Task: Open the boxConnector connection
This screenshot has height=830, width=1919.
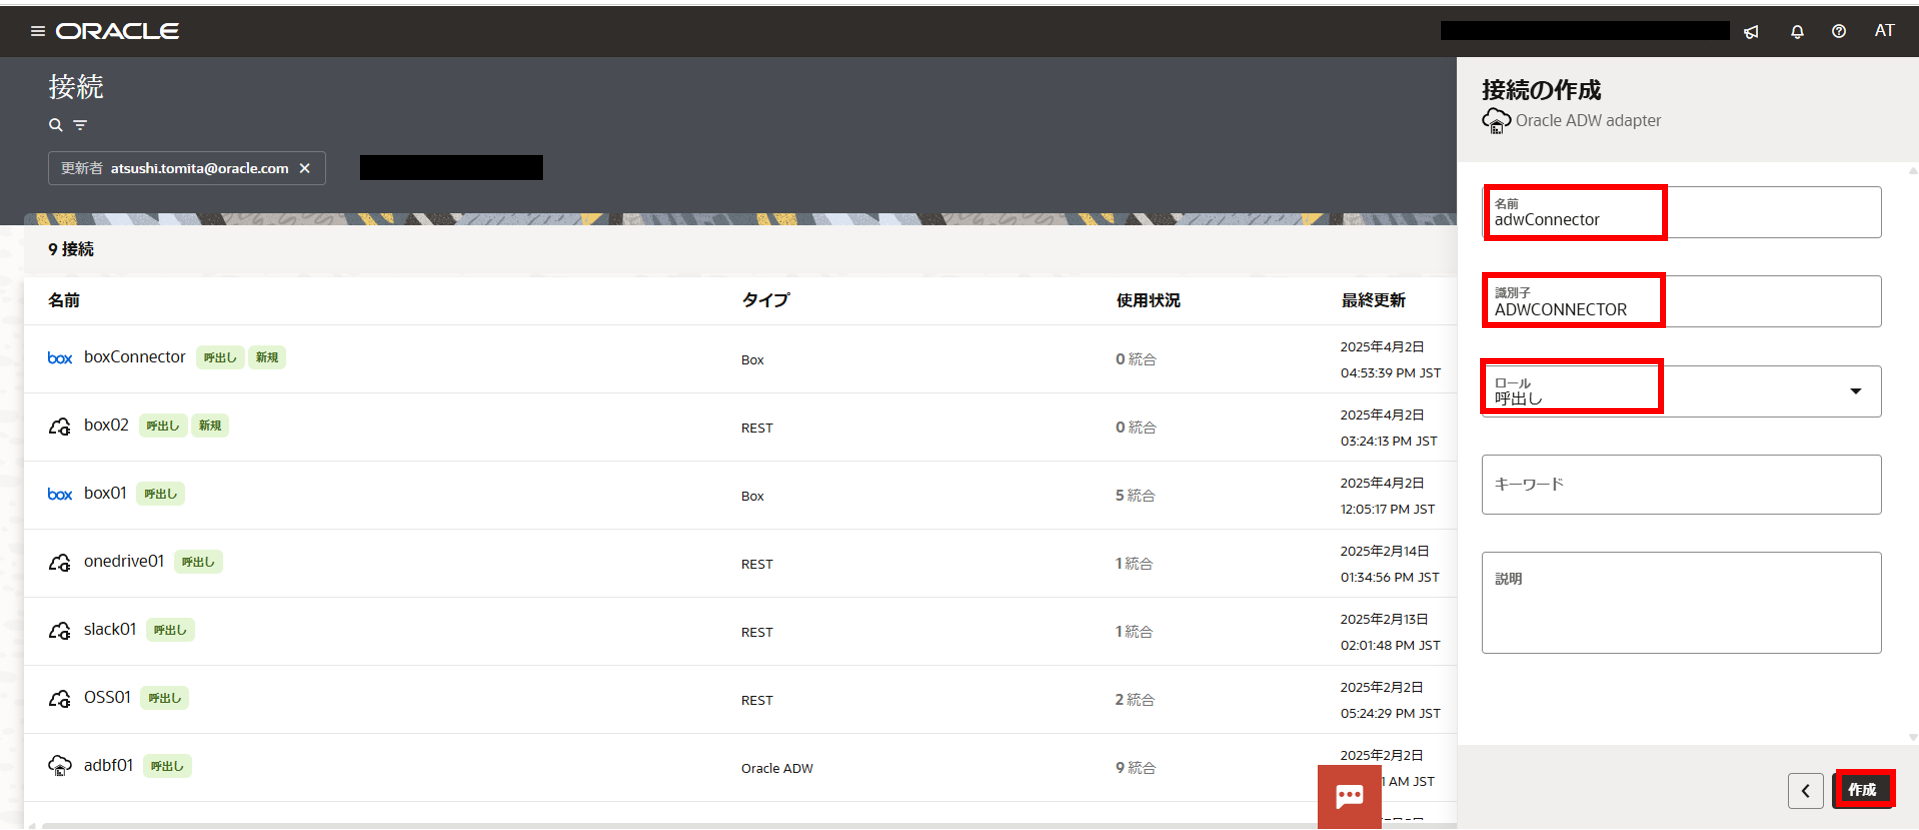Action: [134, 357]
